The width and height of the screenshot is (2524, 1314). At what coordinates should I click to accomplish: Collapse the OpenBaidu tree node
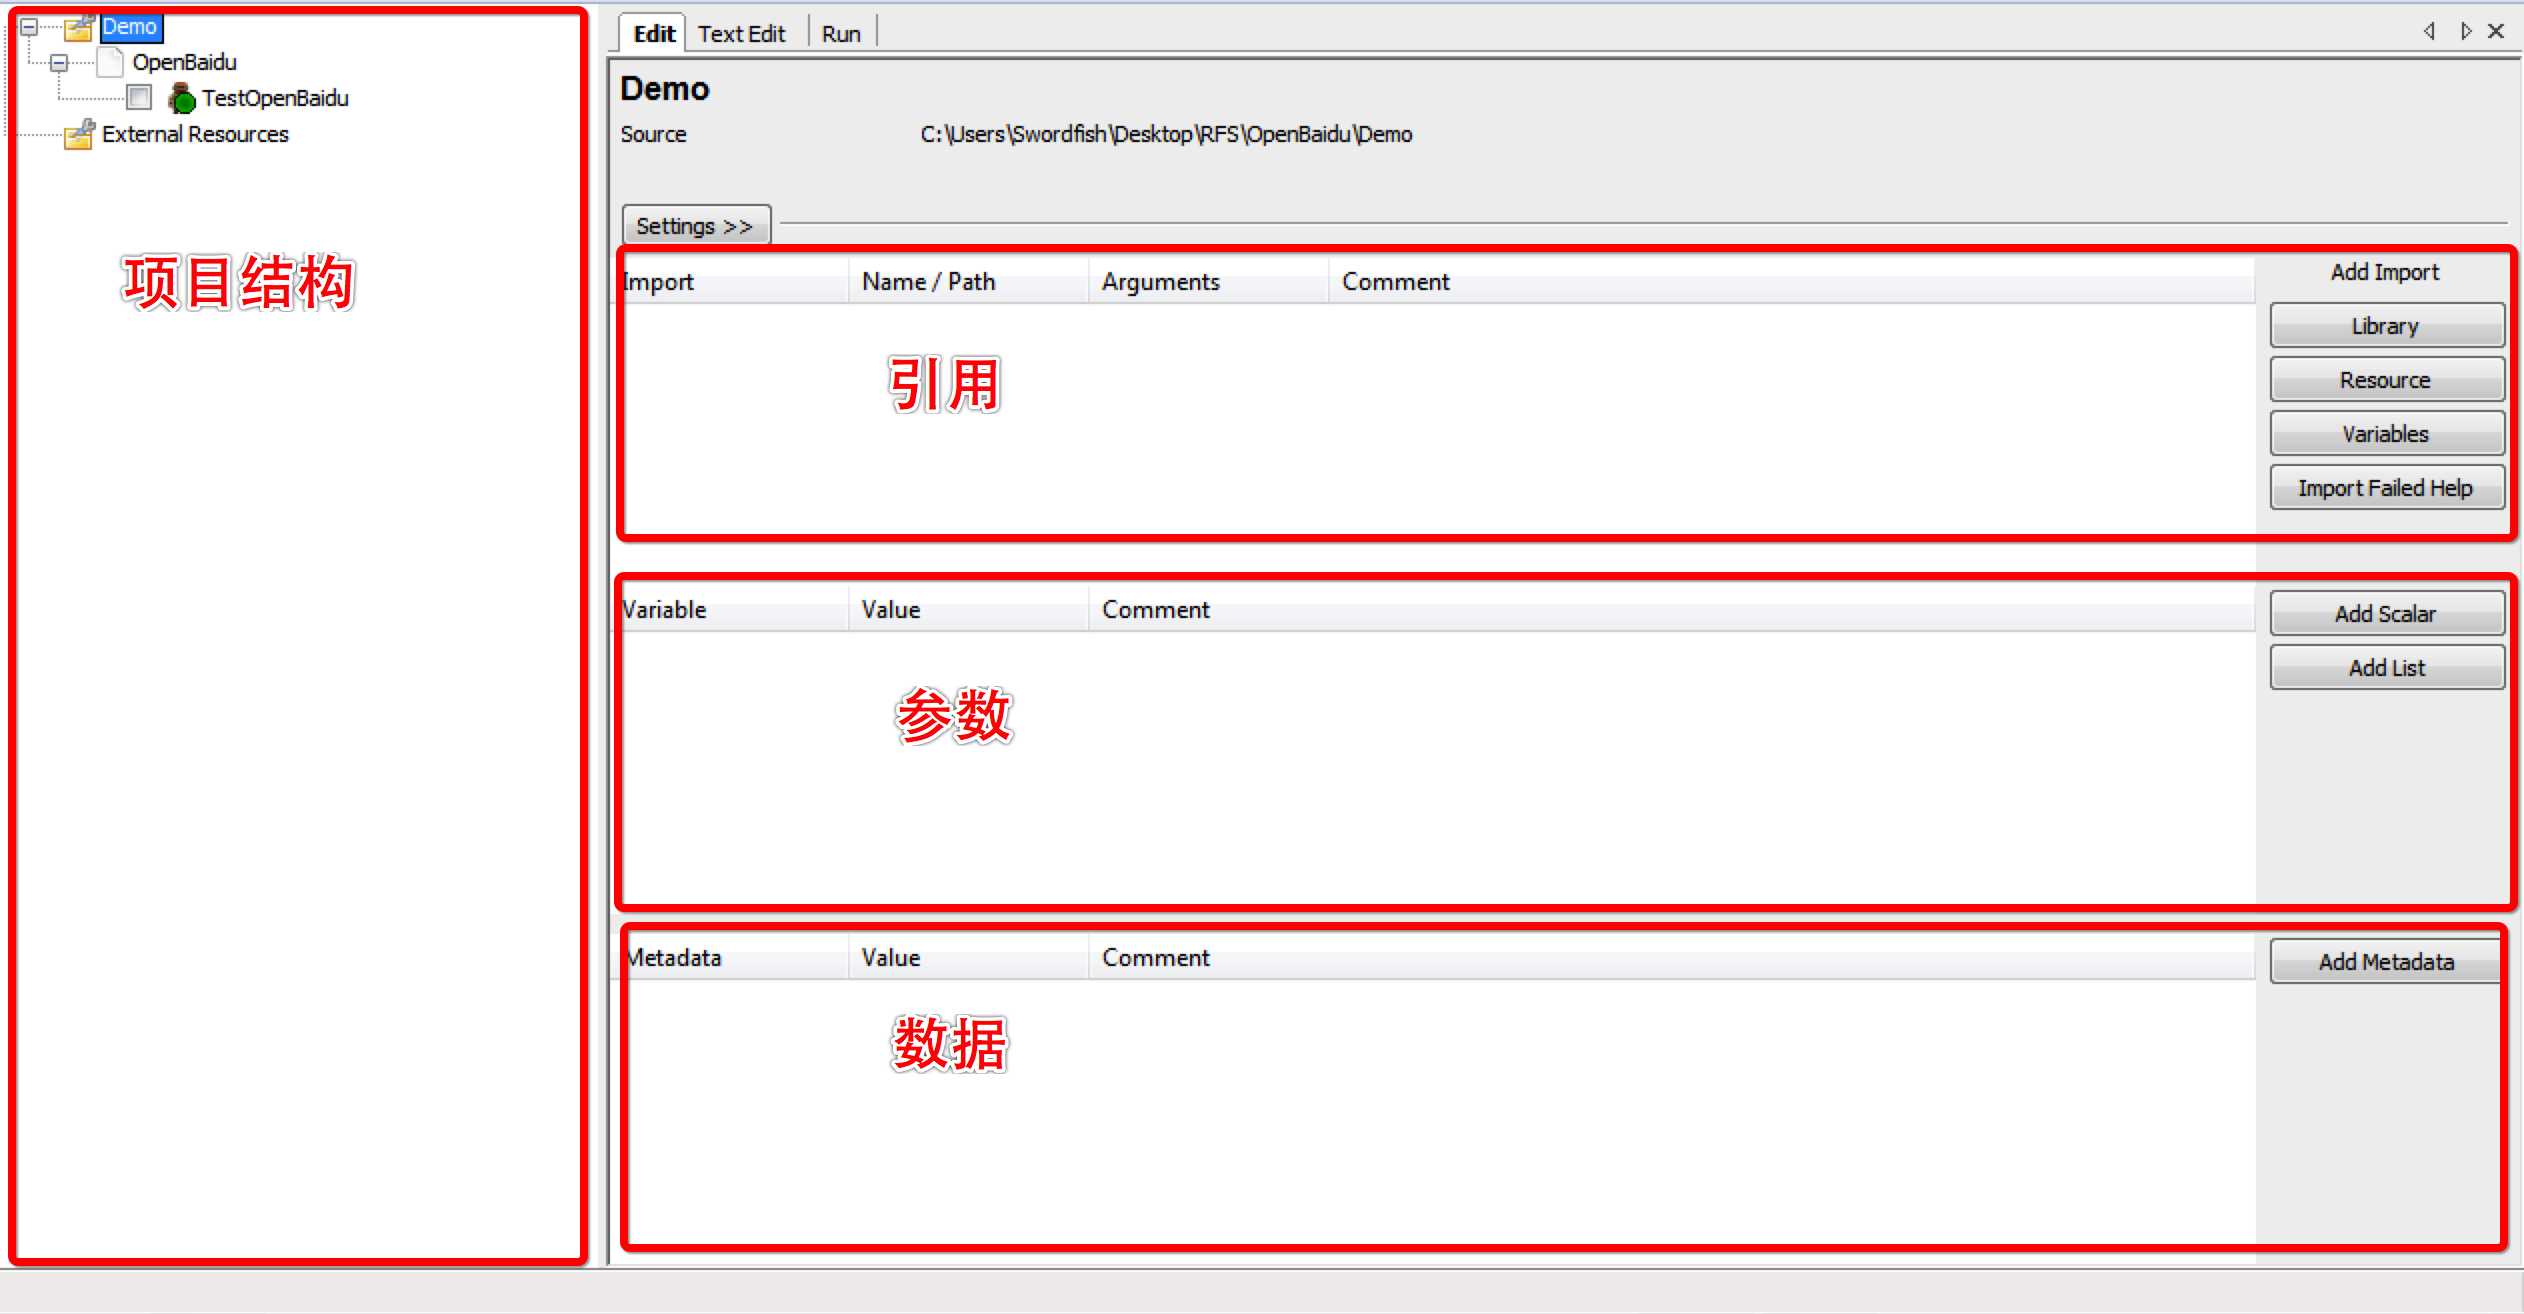pos(59,63)
